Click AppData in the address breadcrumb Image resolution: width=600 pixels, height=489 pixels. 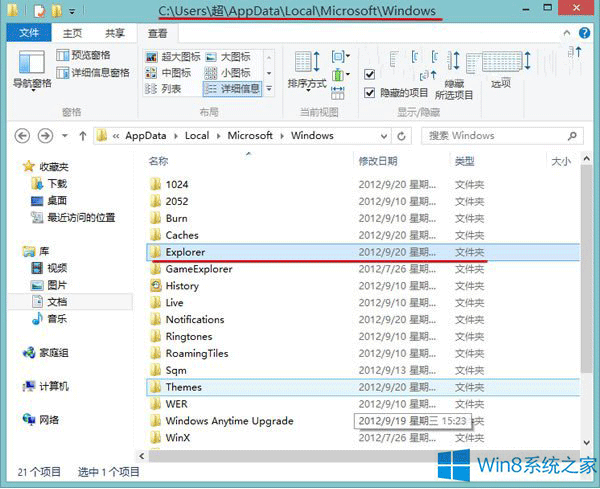tap(146, 136)
